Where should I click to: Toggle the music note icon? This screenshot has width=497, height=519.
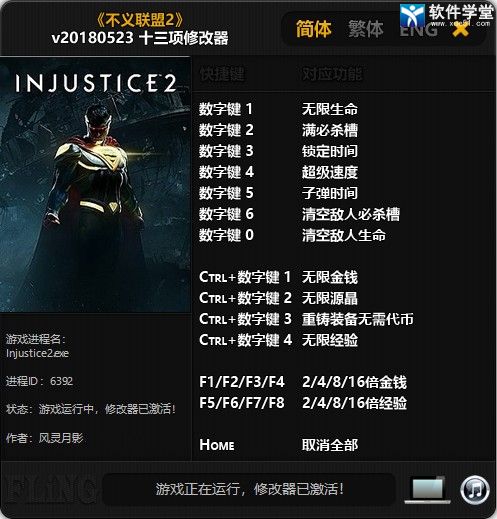[475, 490]
